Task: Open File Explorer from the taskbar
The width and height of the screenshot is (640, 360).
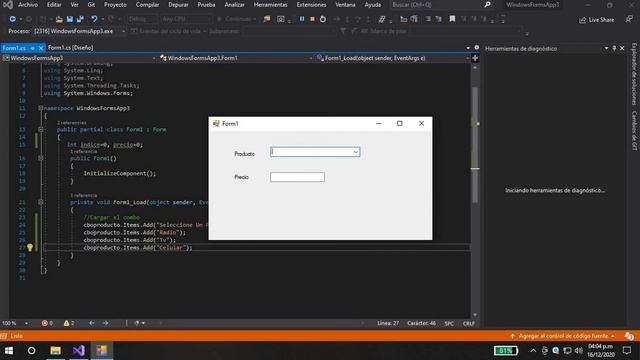Action: pos(56,351)
